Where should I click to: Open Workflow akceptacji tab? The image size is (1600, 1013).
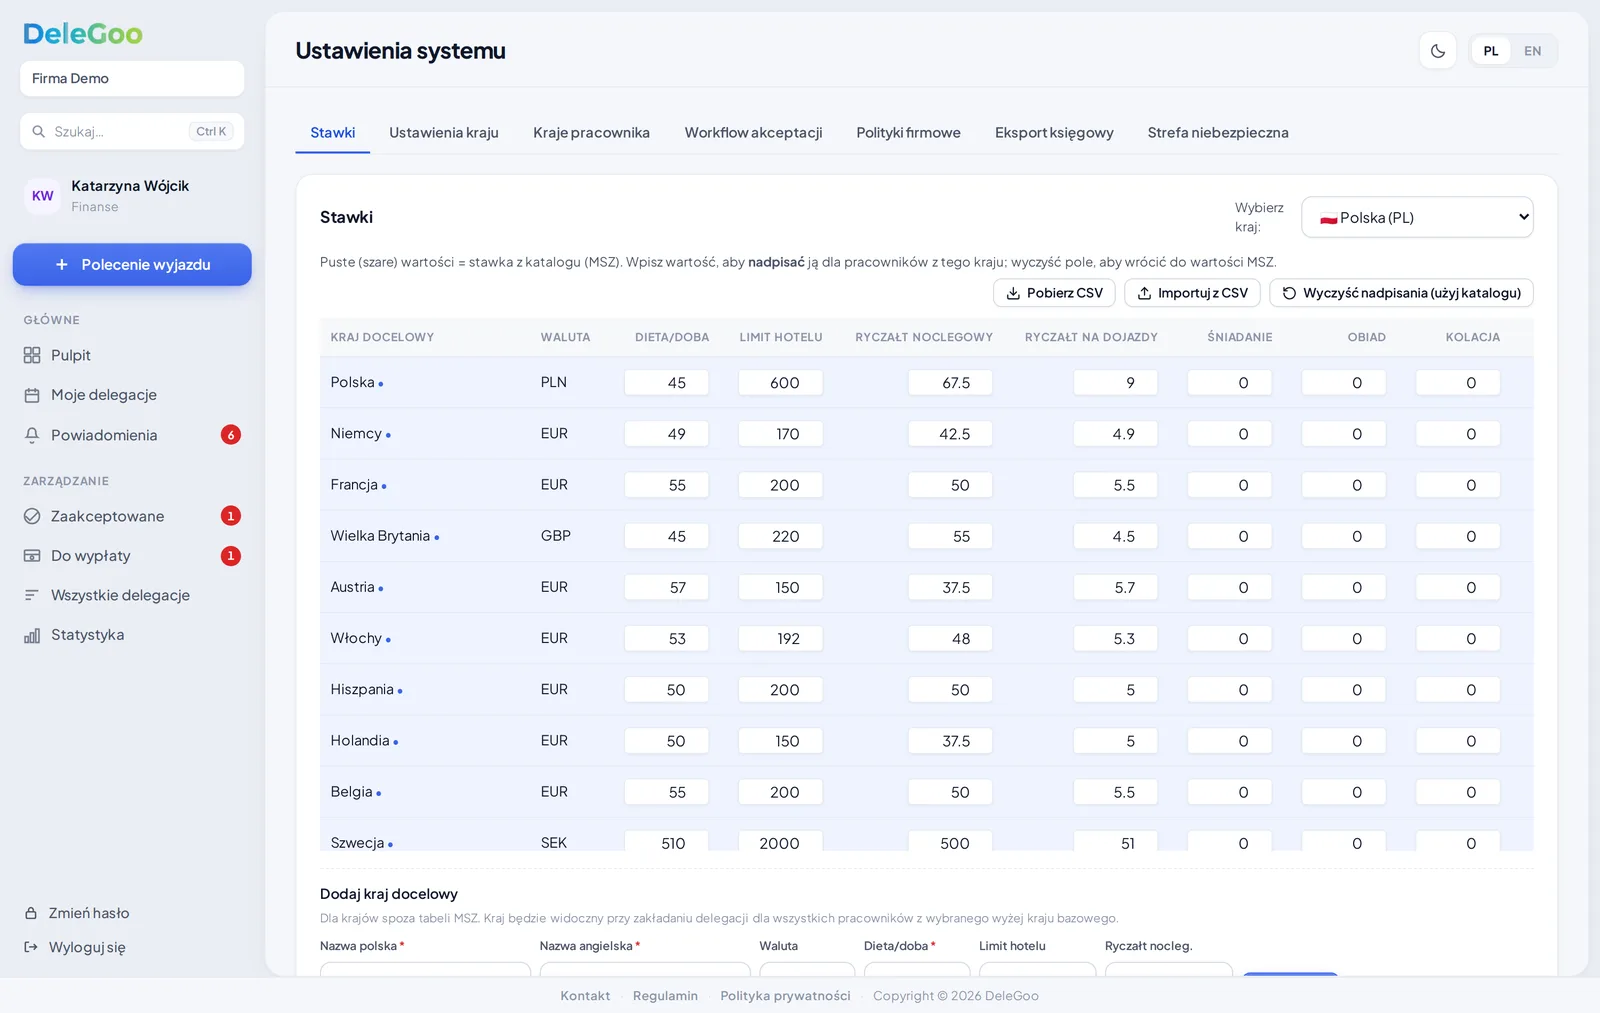(753, 132)
